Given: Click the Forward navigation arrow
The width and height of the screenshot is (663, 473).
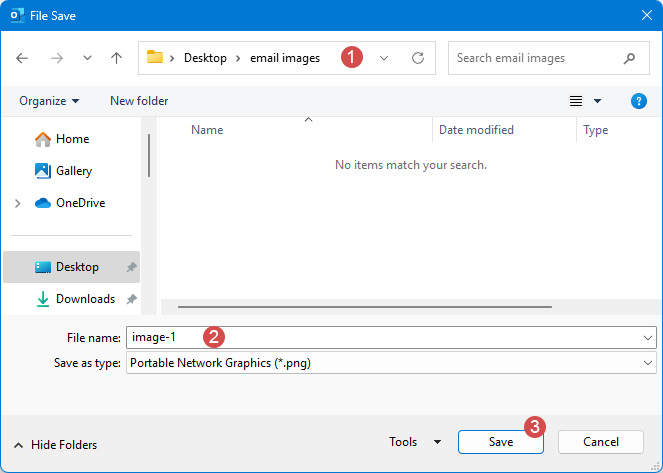Looking at the screenshot, I should point(56,58).
